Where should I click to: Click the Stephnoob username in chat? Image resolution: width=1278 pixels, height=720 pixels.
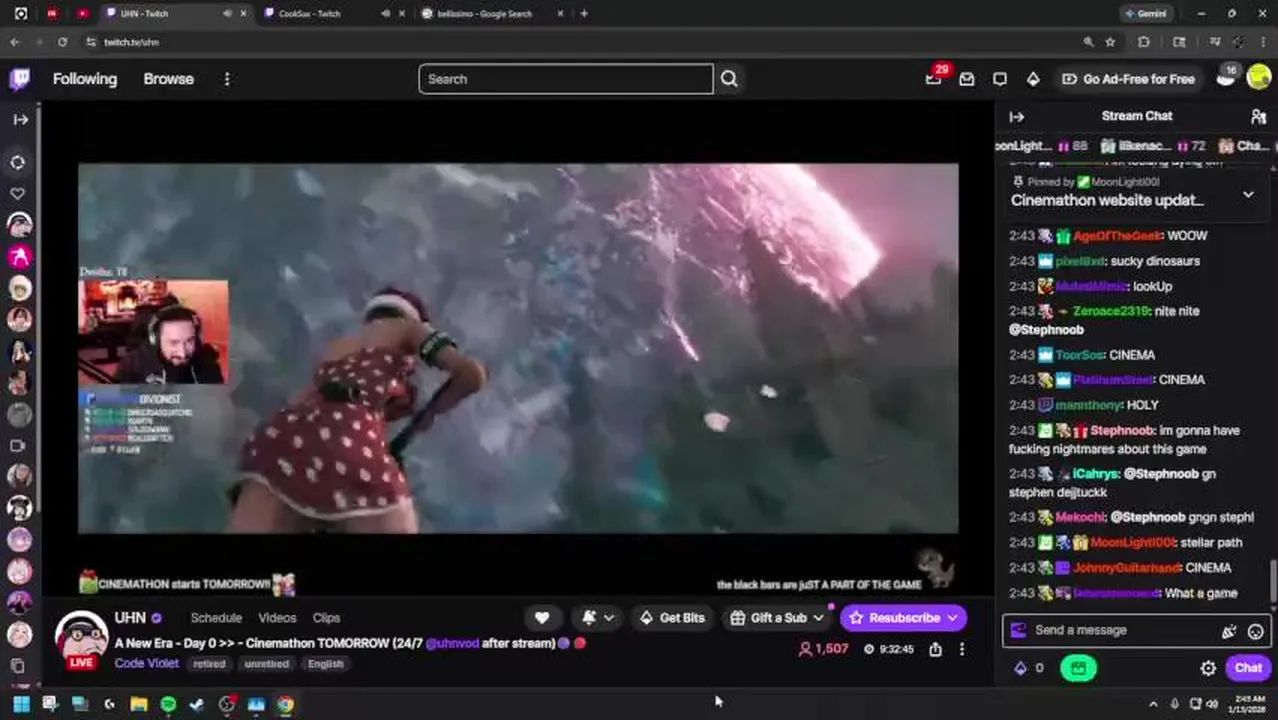(1121, 430)
